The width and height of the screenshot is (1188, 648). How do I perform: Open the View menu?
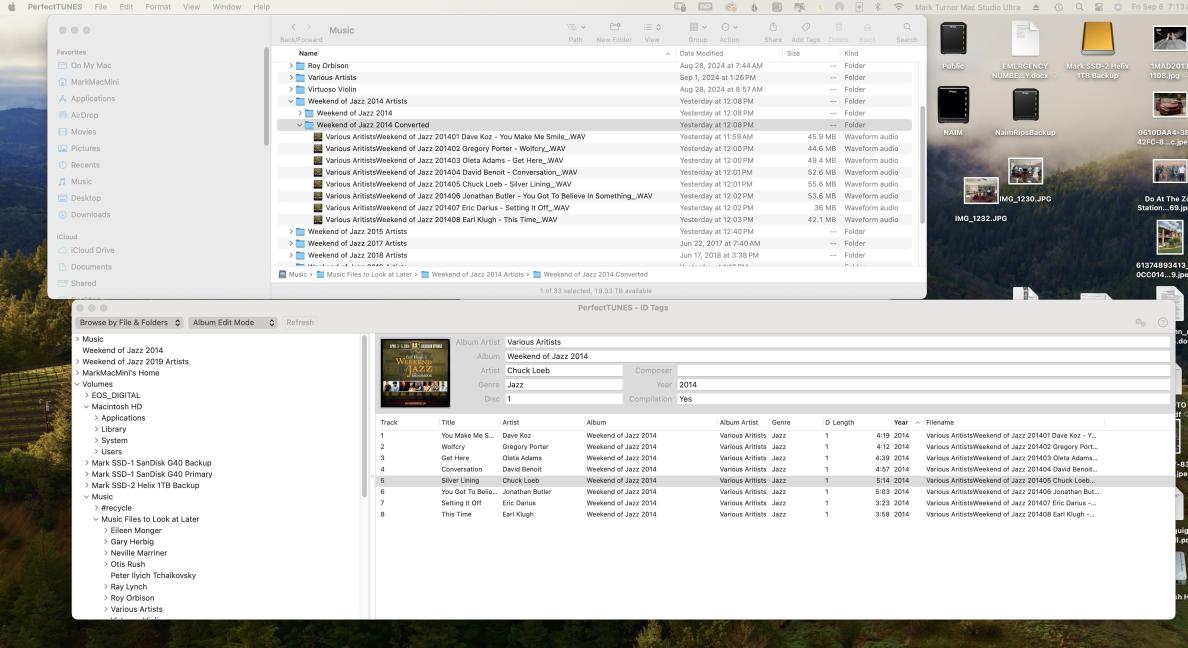[192, 7]
